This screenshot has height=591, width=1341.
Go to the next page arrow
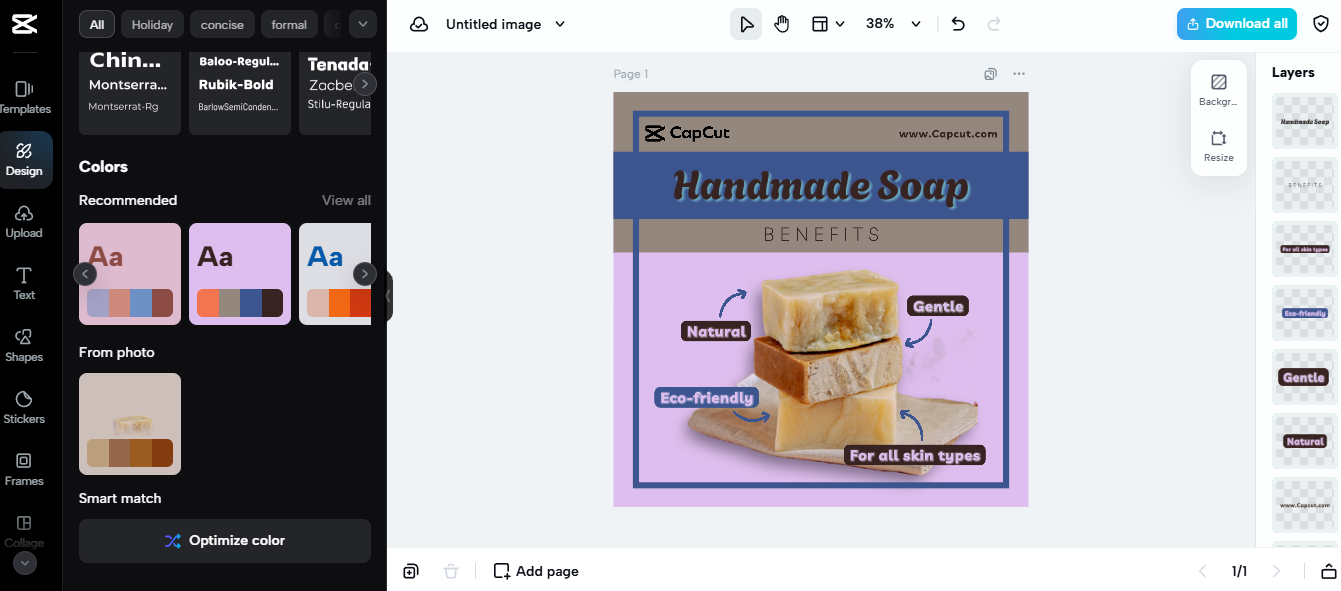[1276, 571]
